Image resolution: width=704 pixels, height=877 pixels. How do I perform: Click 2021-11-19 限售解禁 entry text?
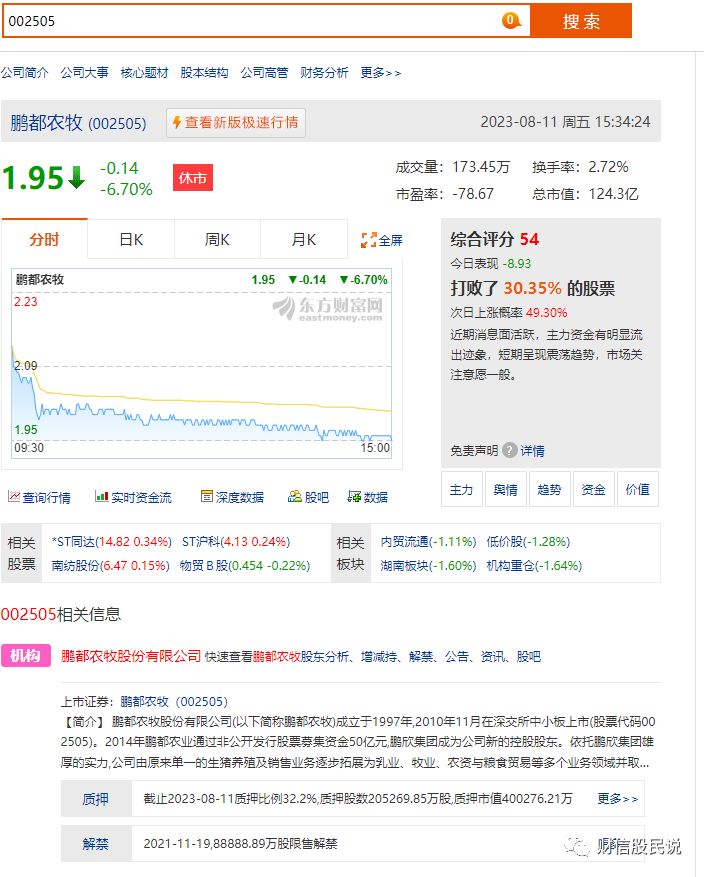(x=240, y=843)
